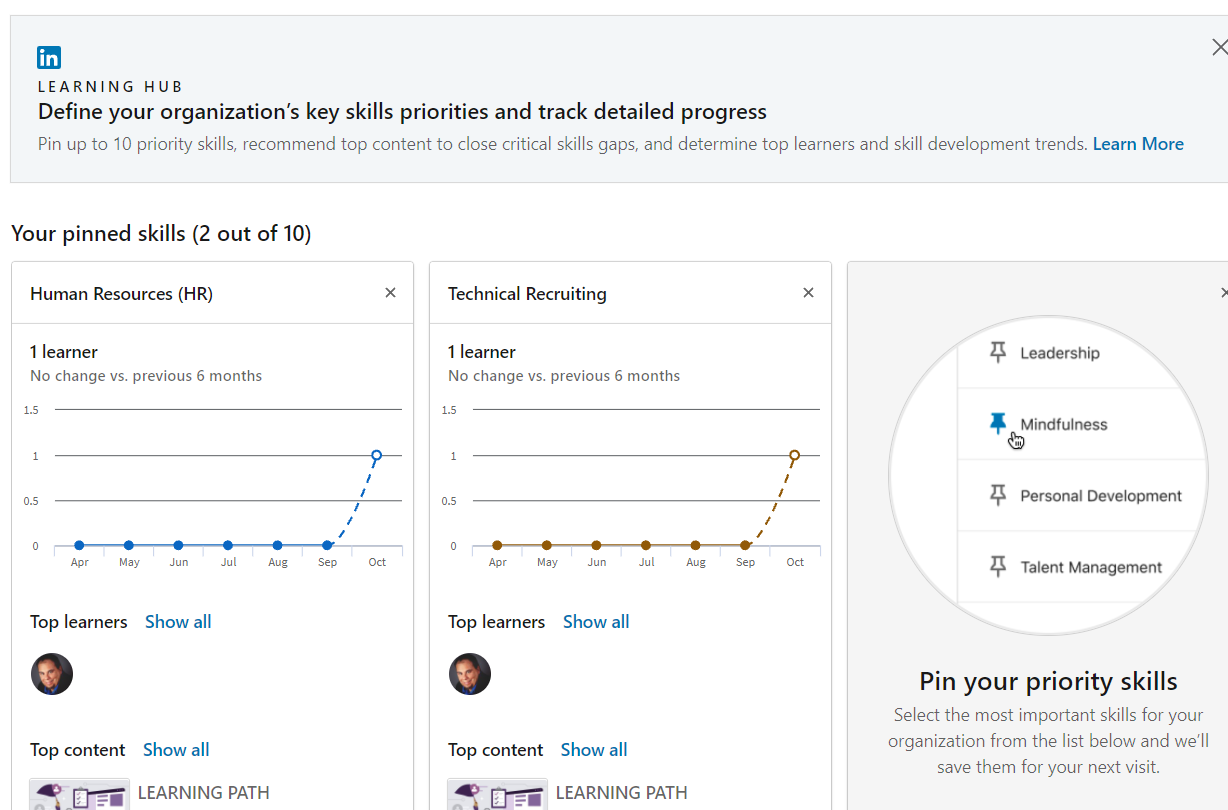Click the blue pin icon beside Mindfulness

coord(997,424)
